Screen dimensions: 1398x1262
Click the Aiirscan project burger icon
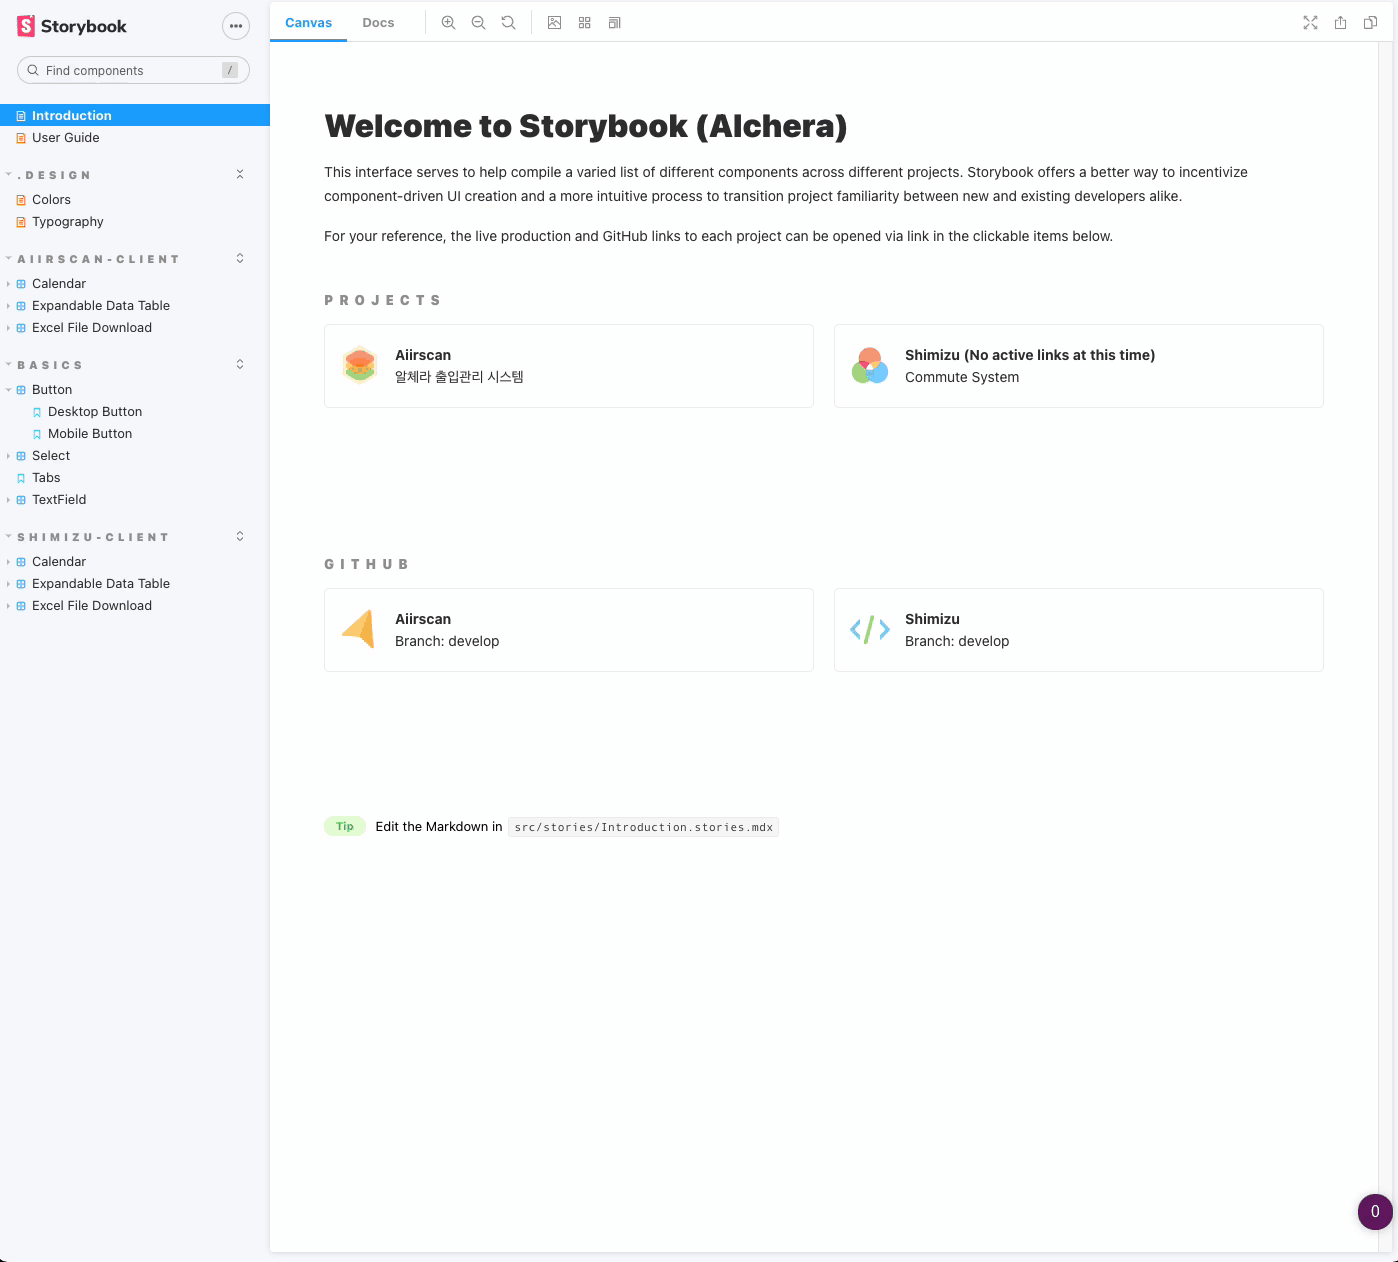360,365
